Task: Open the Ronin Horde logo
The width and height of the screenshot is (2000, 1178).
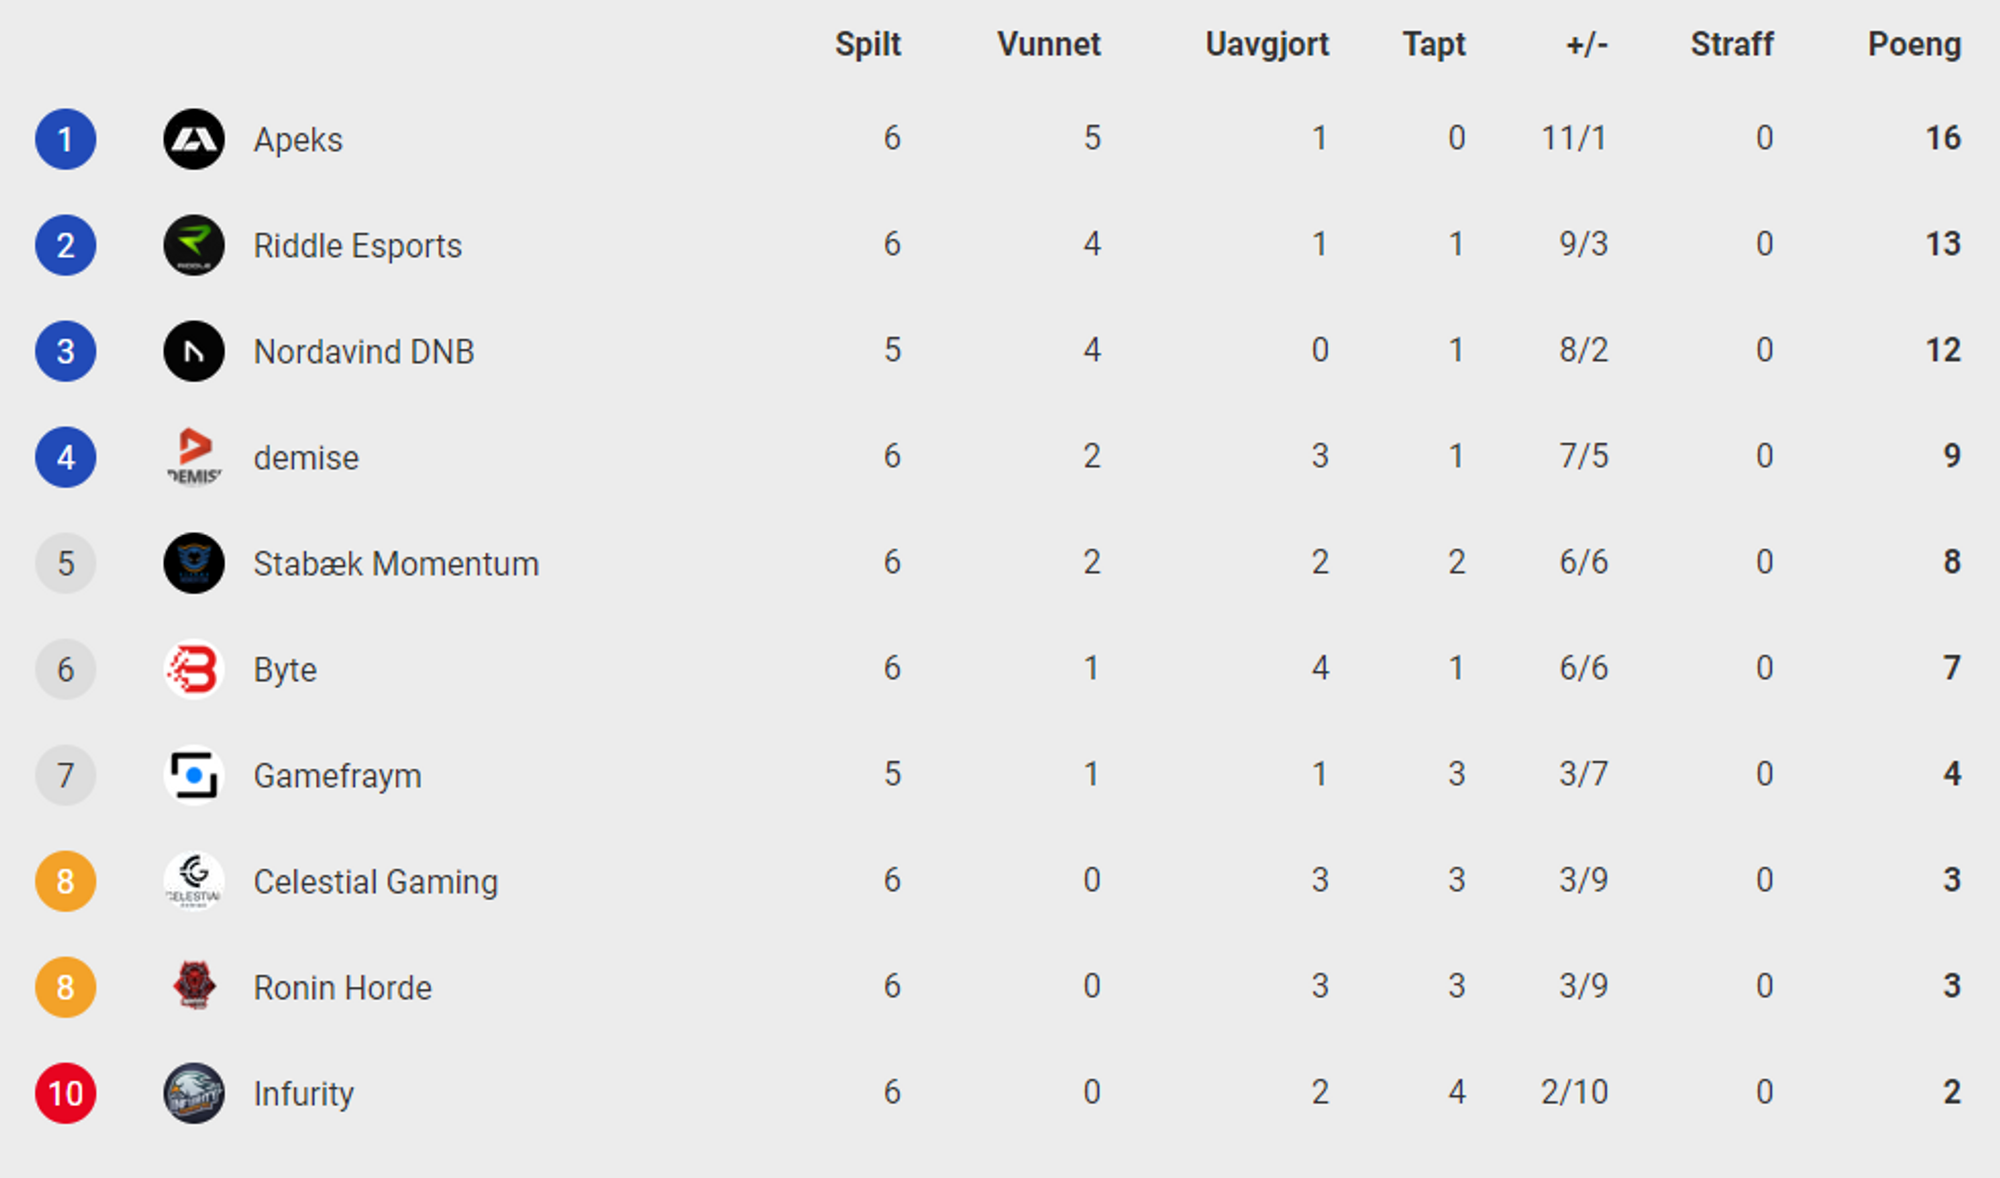Action: point(194,987)
